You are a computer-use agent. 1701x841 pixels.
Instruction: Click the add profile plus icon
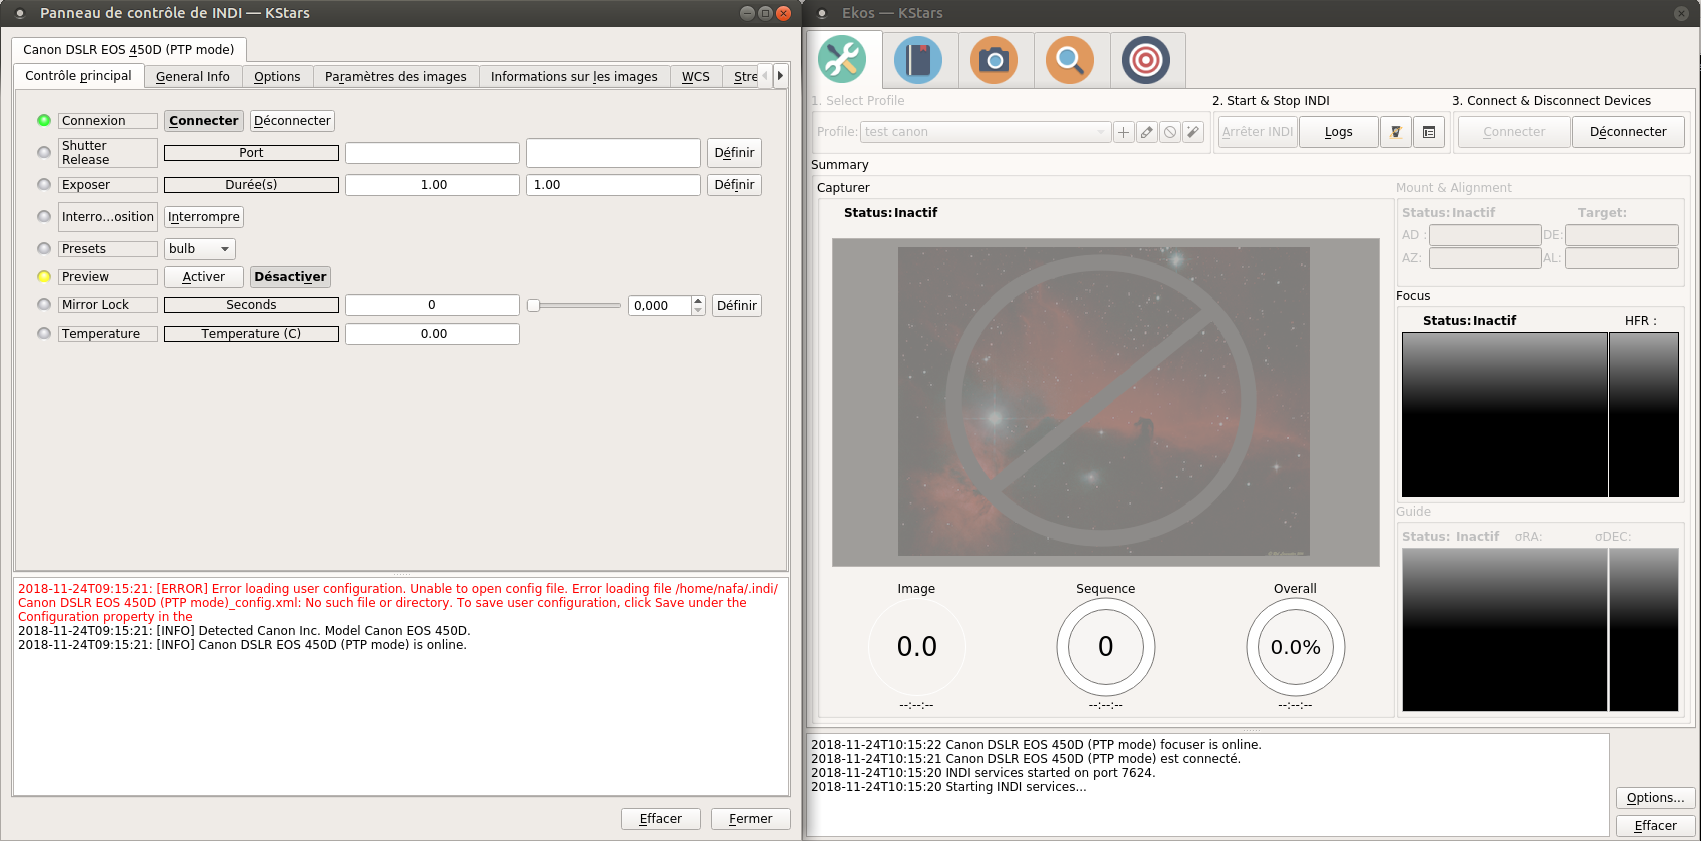tap(1124, 132)
